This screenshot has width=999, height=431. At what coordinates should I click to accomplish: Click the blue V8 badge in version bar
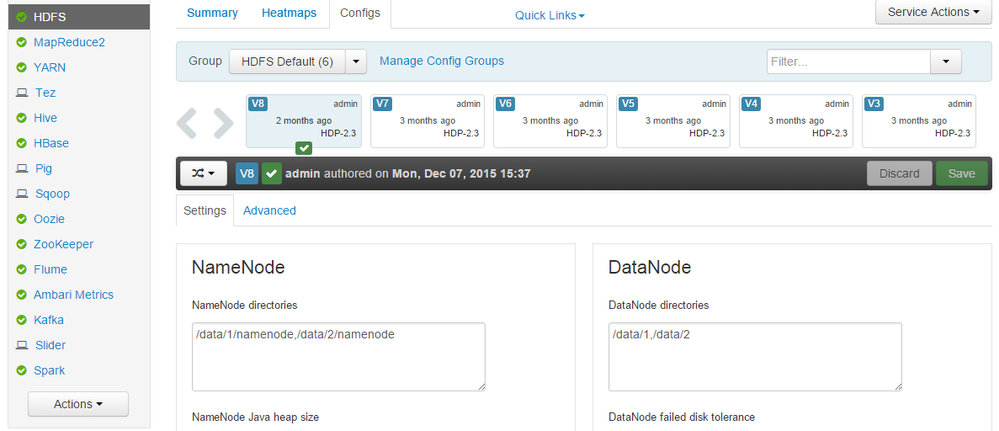(247, 173)
